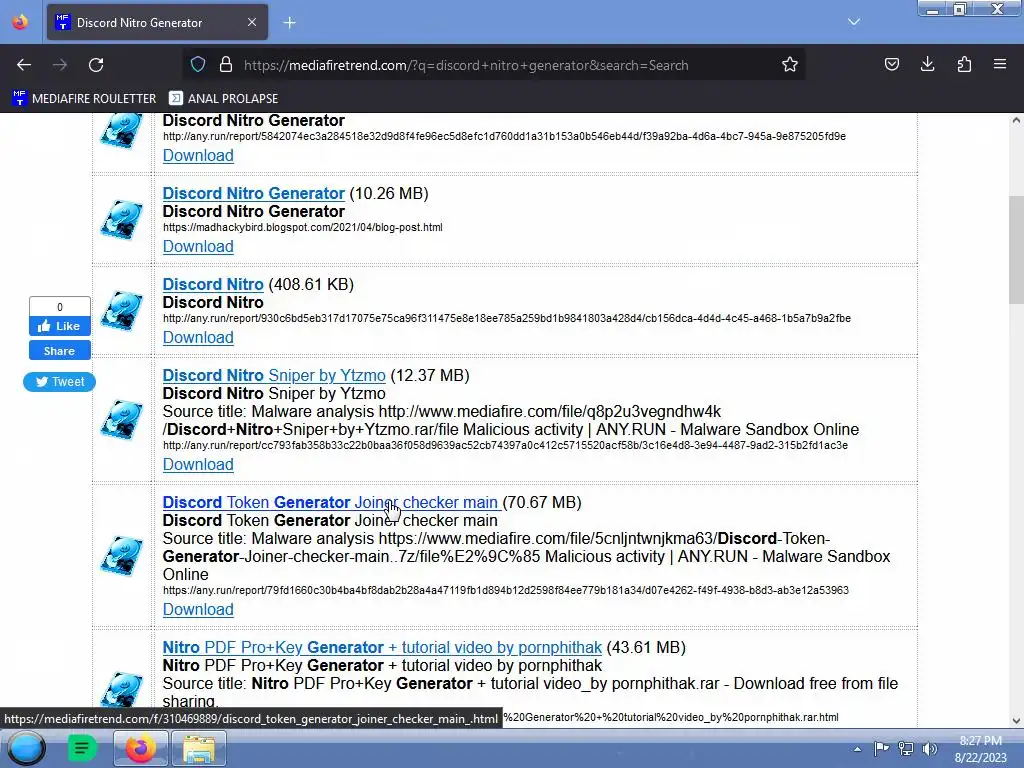The width and height of the screenshot is (1024, 768).
Task: Open the MEDIAFIRE ROULETTER bookmark
Action: pyautogui.click(x=84, y=99)
